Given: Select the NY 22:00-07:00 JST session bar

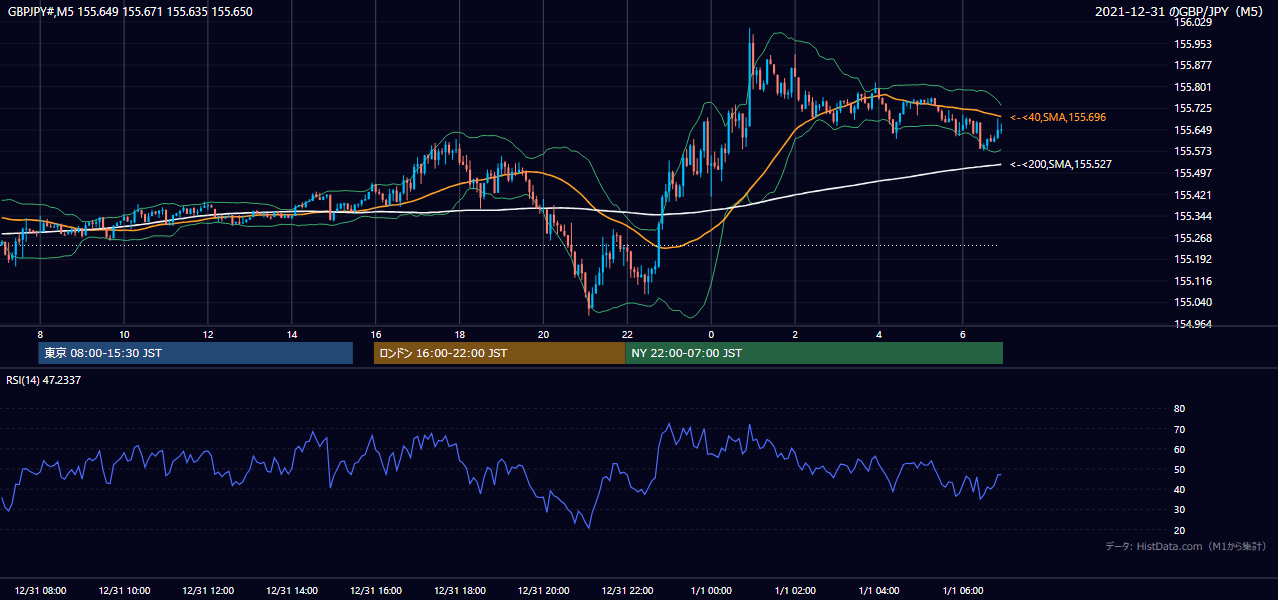Looking at the screenshot, I should (814, 353).
